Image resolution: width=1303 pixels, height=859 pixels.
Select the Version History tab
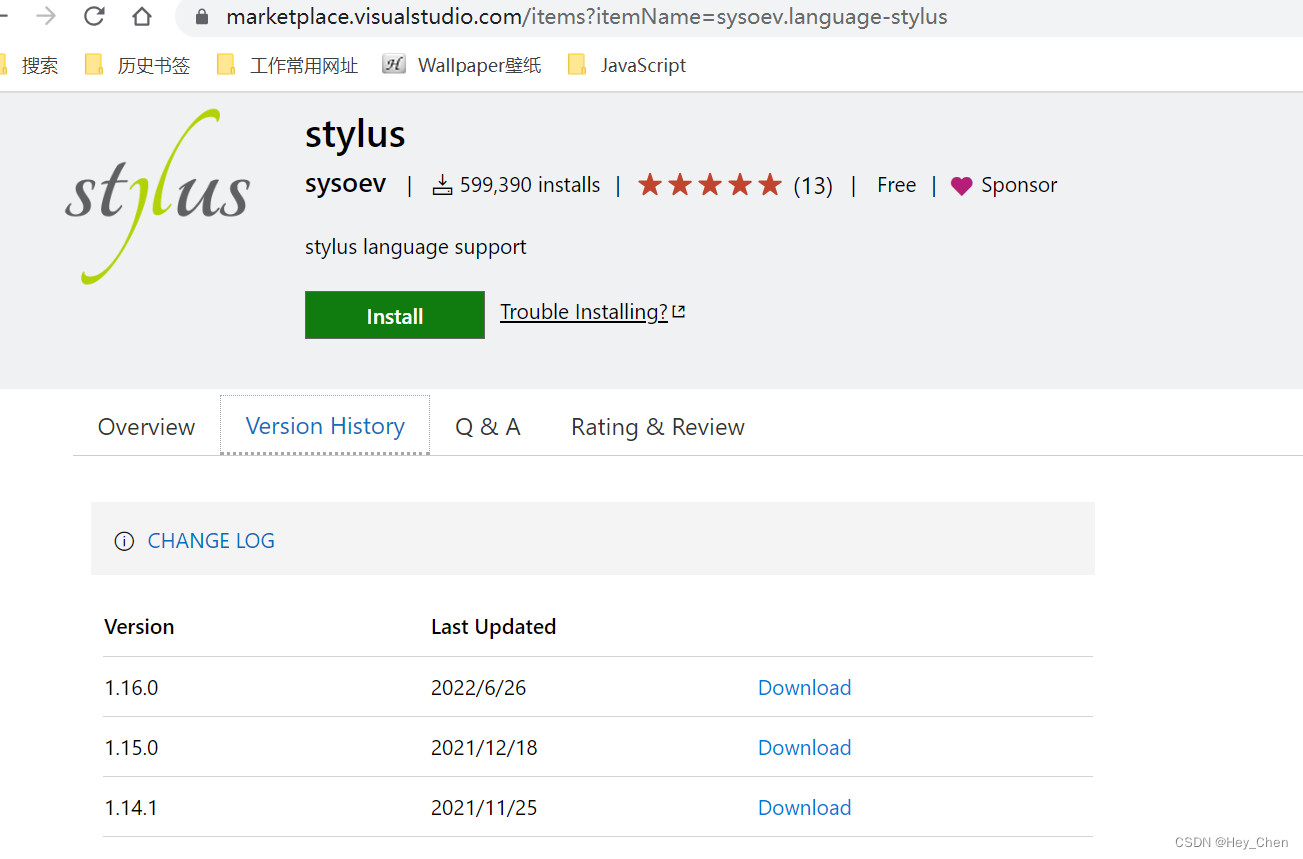(x=324, y=425)
